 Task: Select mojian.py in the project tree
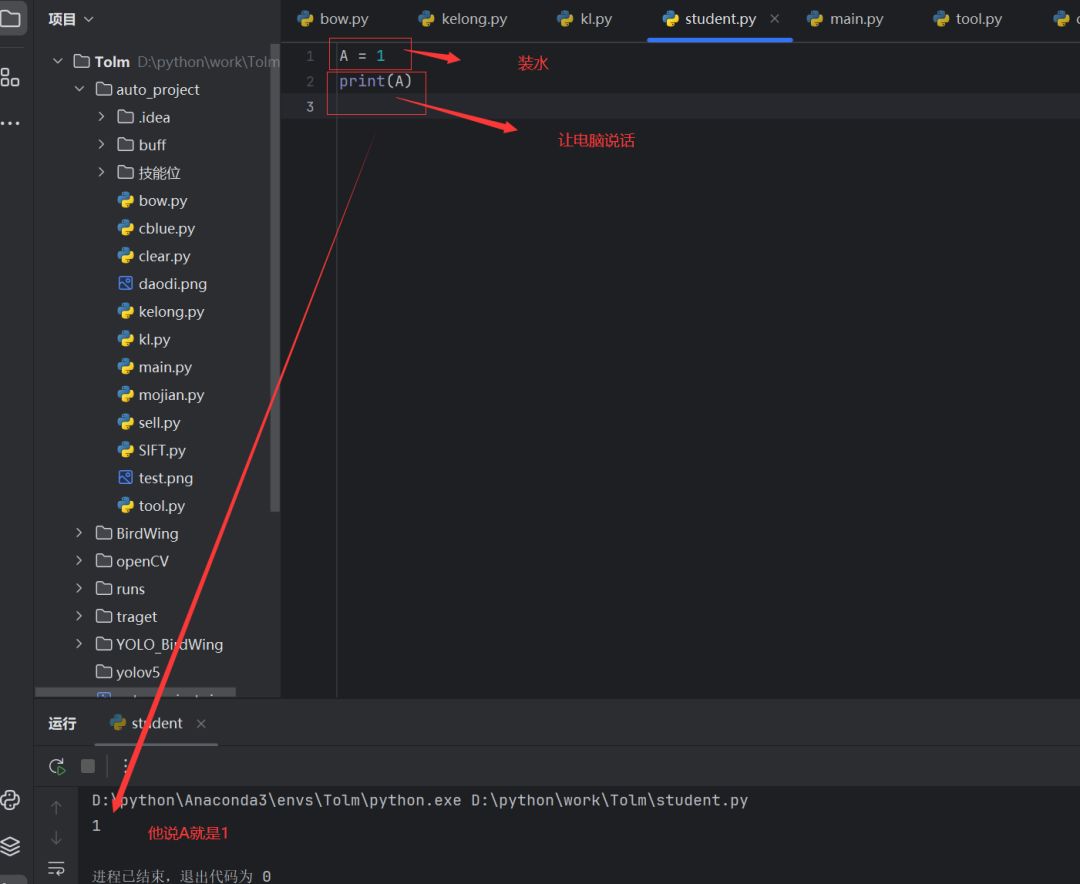pyautogui.click(x=161, y=394)
